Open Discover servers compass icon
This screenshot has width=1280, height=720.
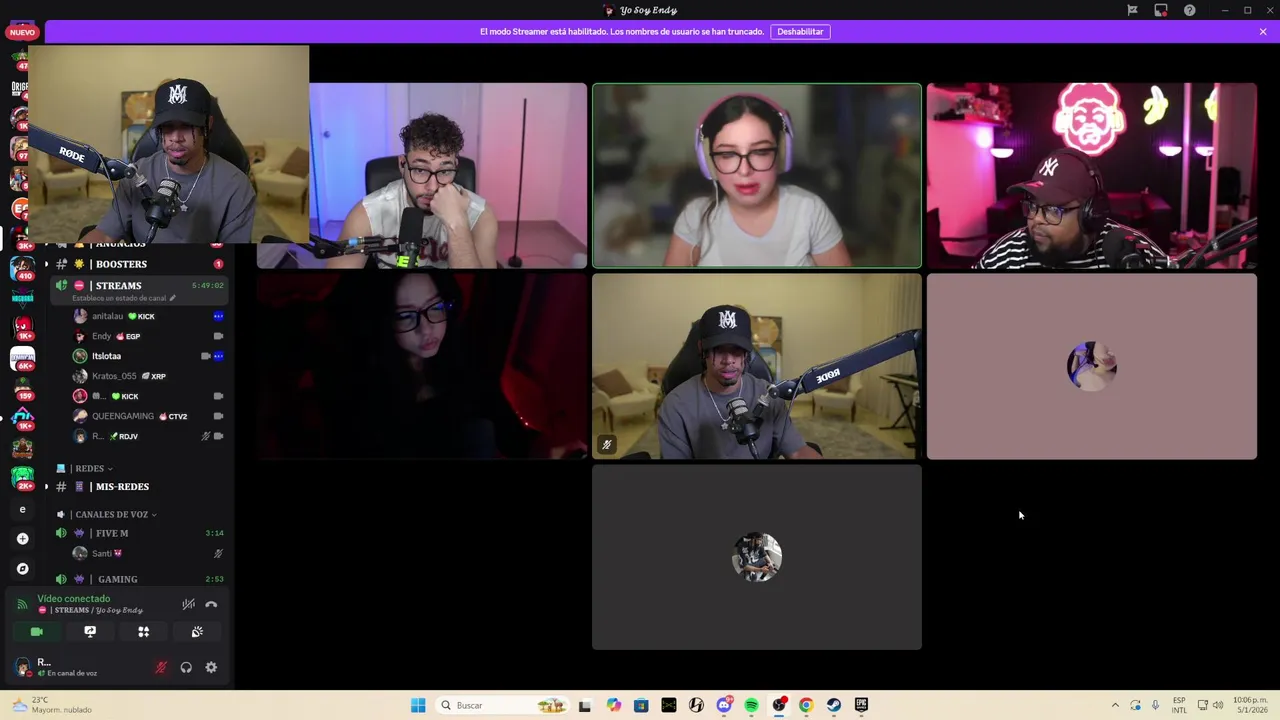point(22,569)
